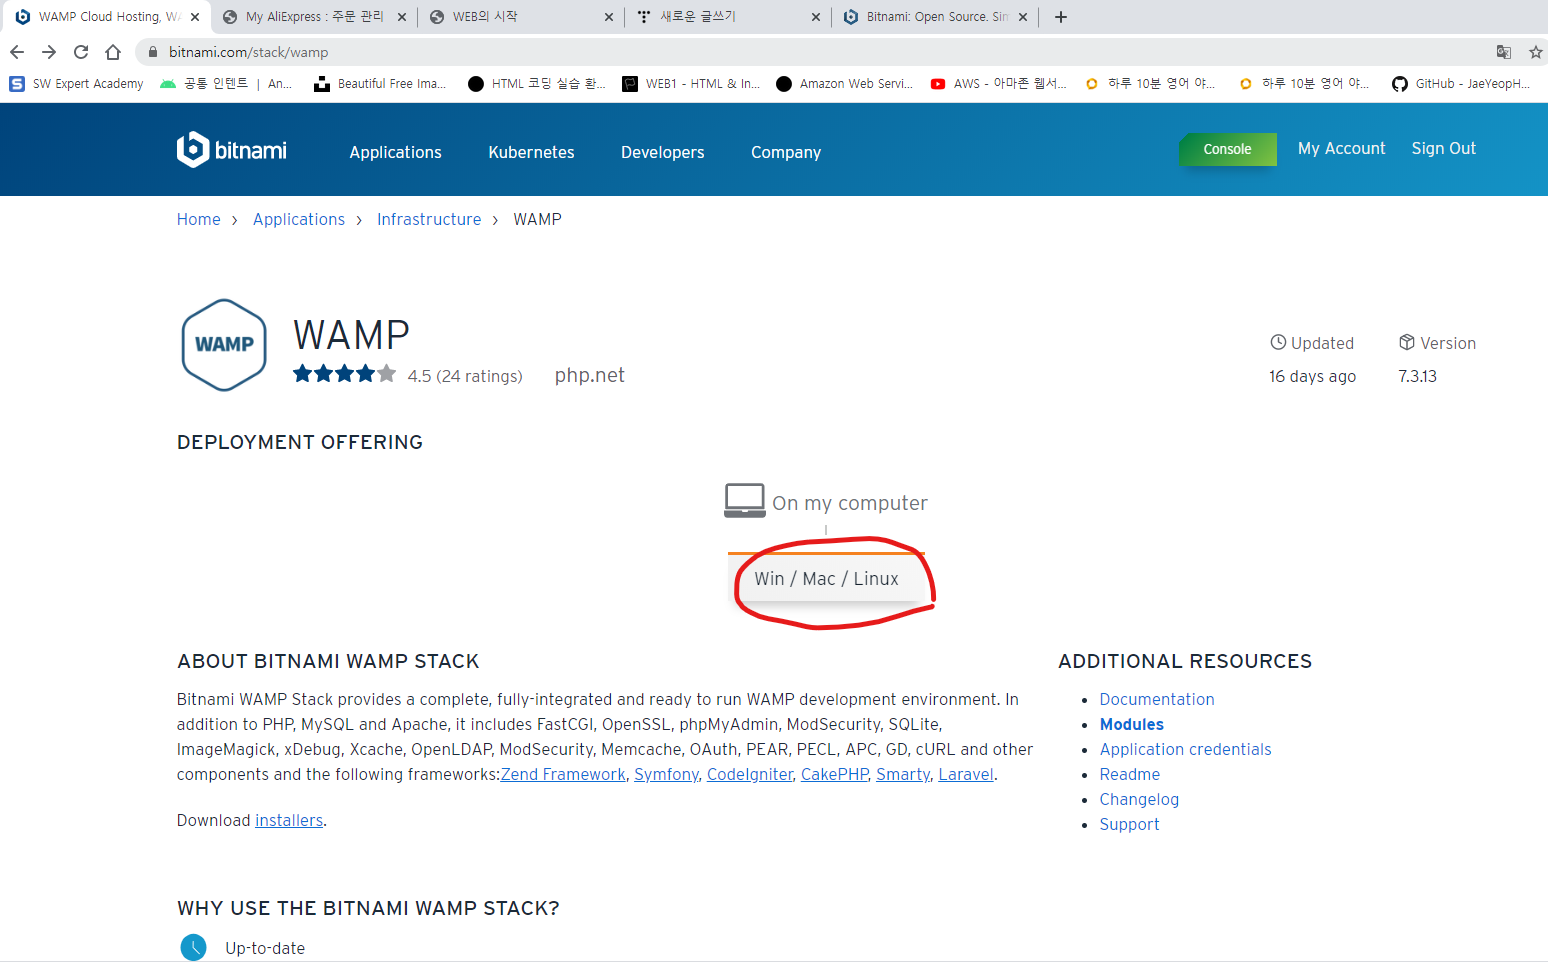Close the My AliExpress tab
Image resolution: width=1548 pixels, height=963 pixels.
click(x=402, y=17)
